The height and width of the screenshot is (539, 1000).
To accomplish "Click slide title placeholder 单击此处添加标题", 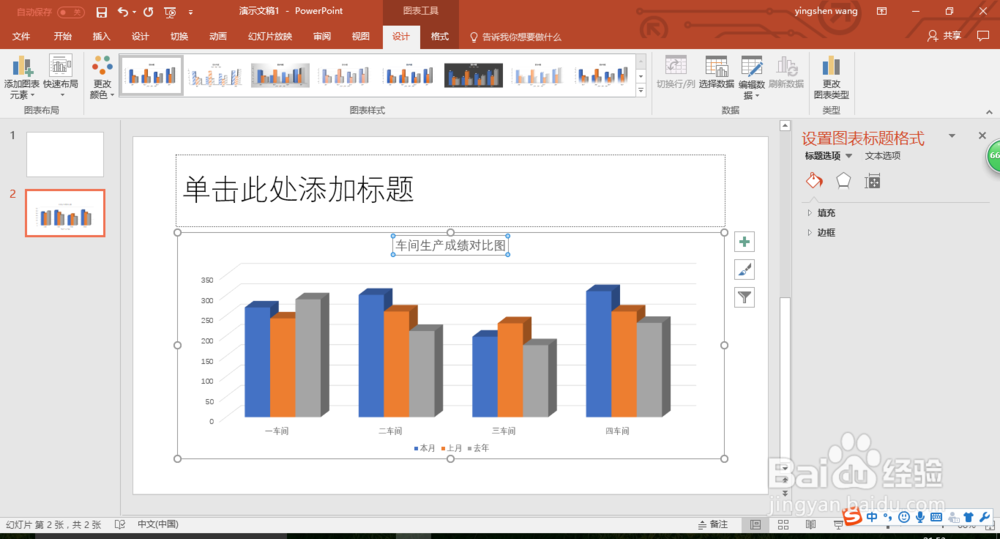I will coord(450,190).
